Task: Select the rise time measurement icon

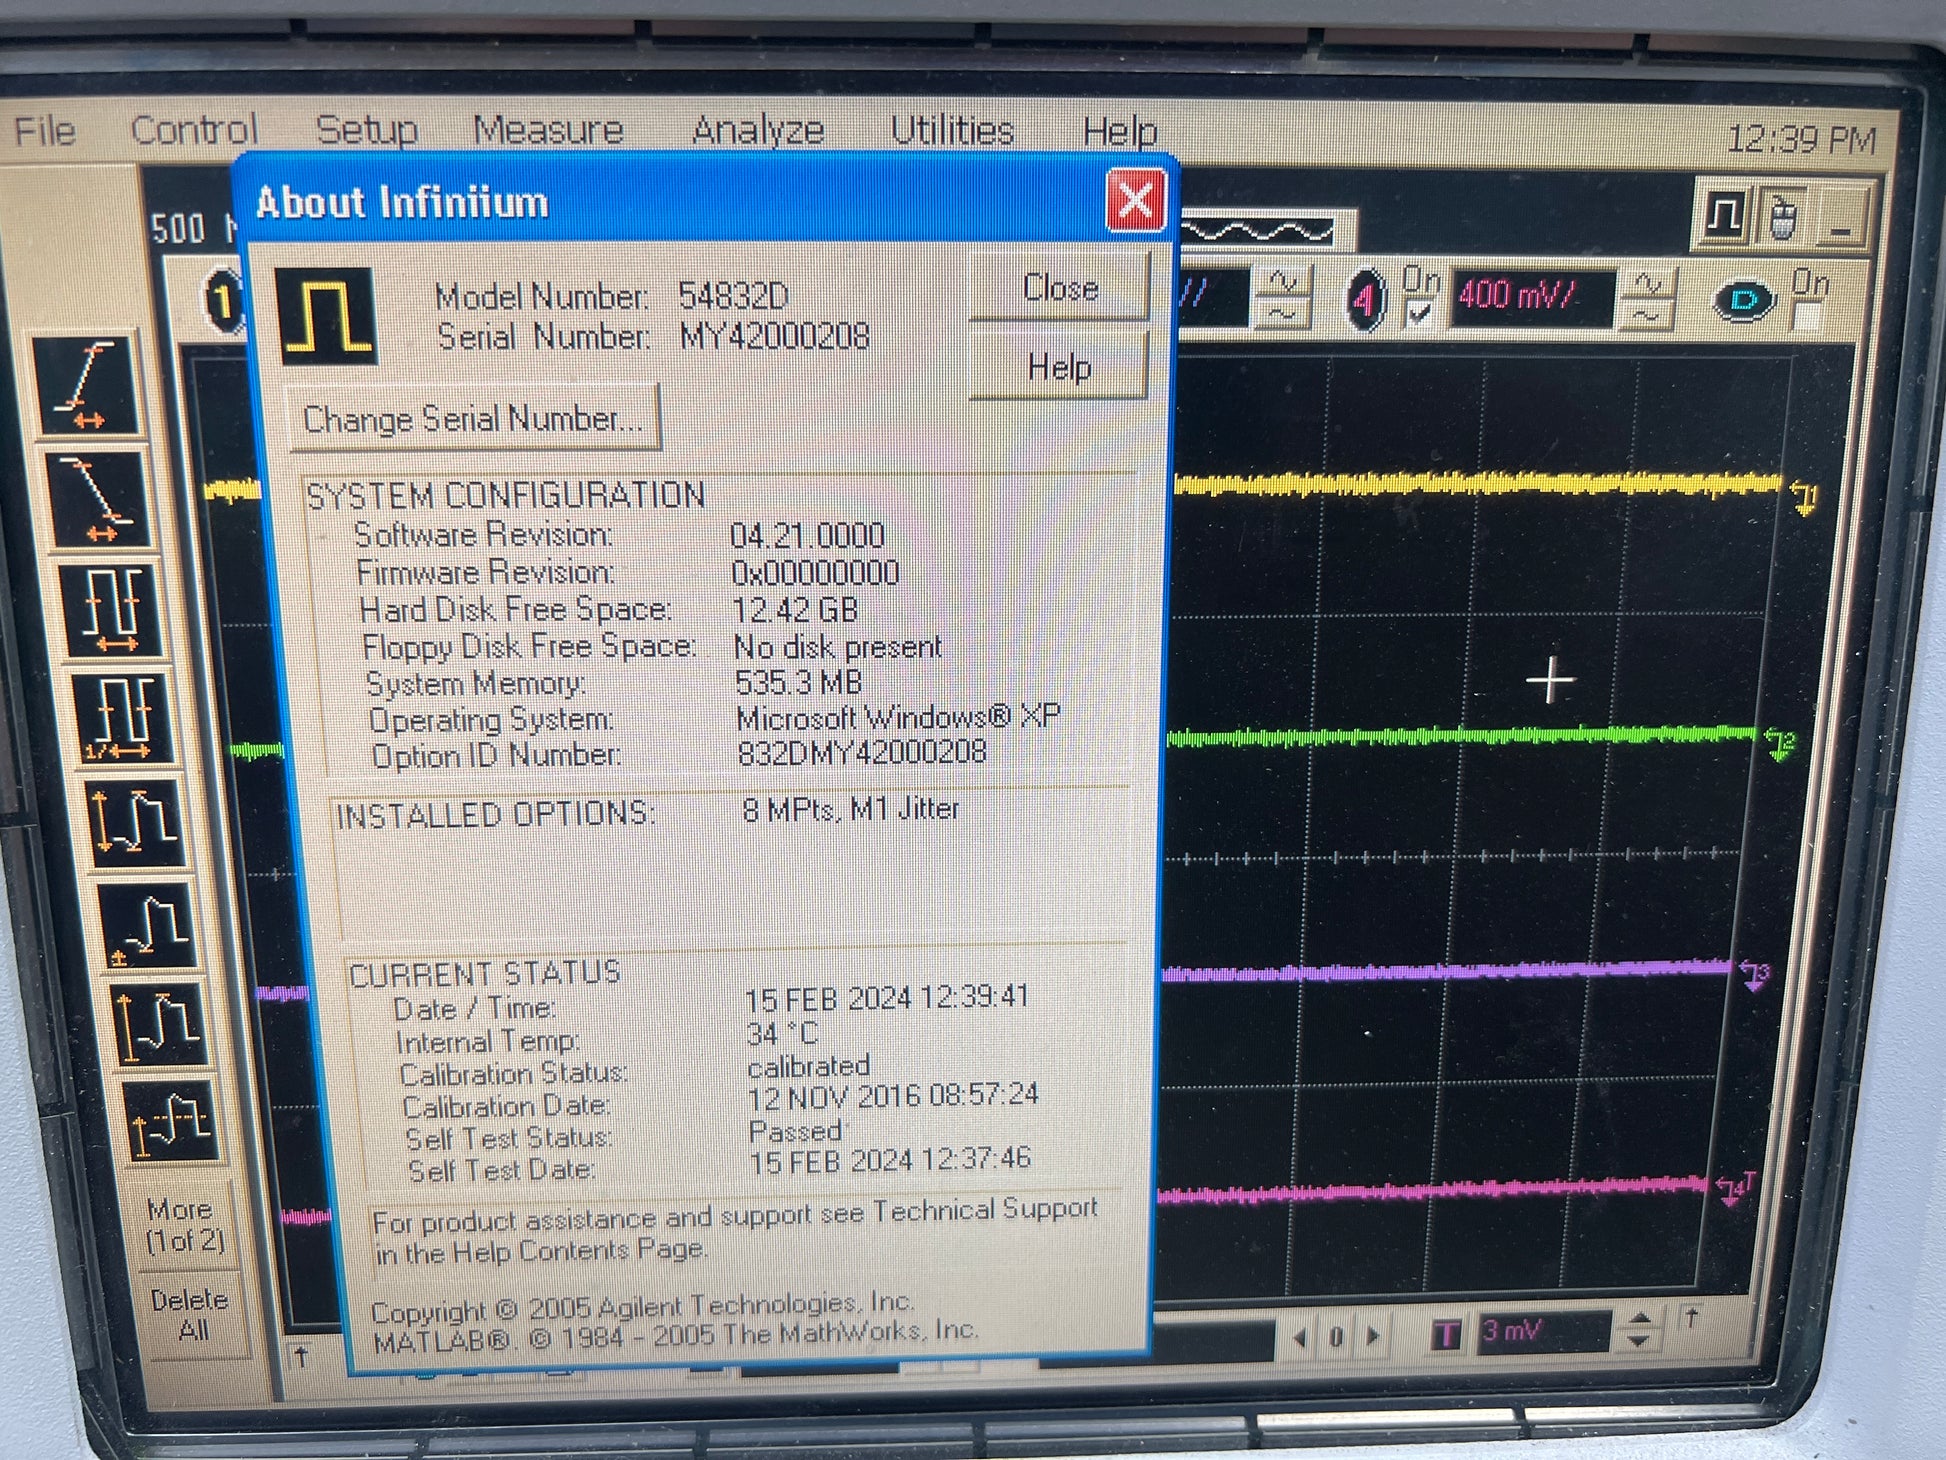Action: tap(88, 386)
